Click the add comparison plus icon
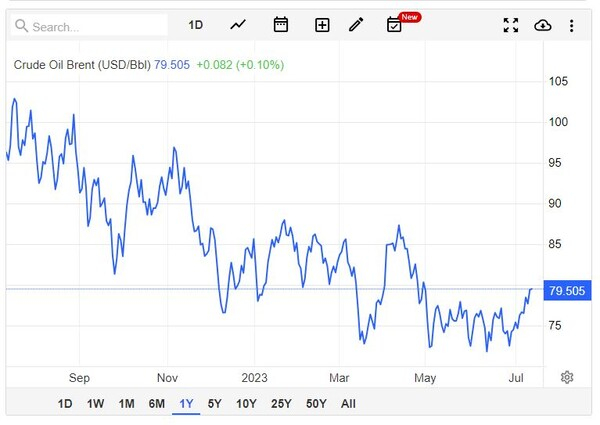The image size is (600, 425). 322,25
